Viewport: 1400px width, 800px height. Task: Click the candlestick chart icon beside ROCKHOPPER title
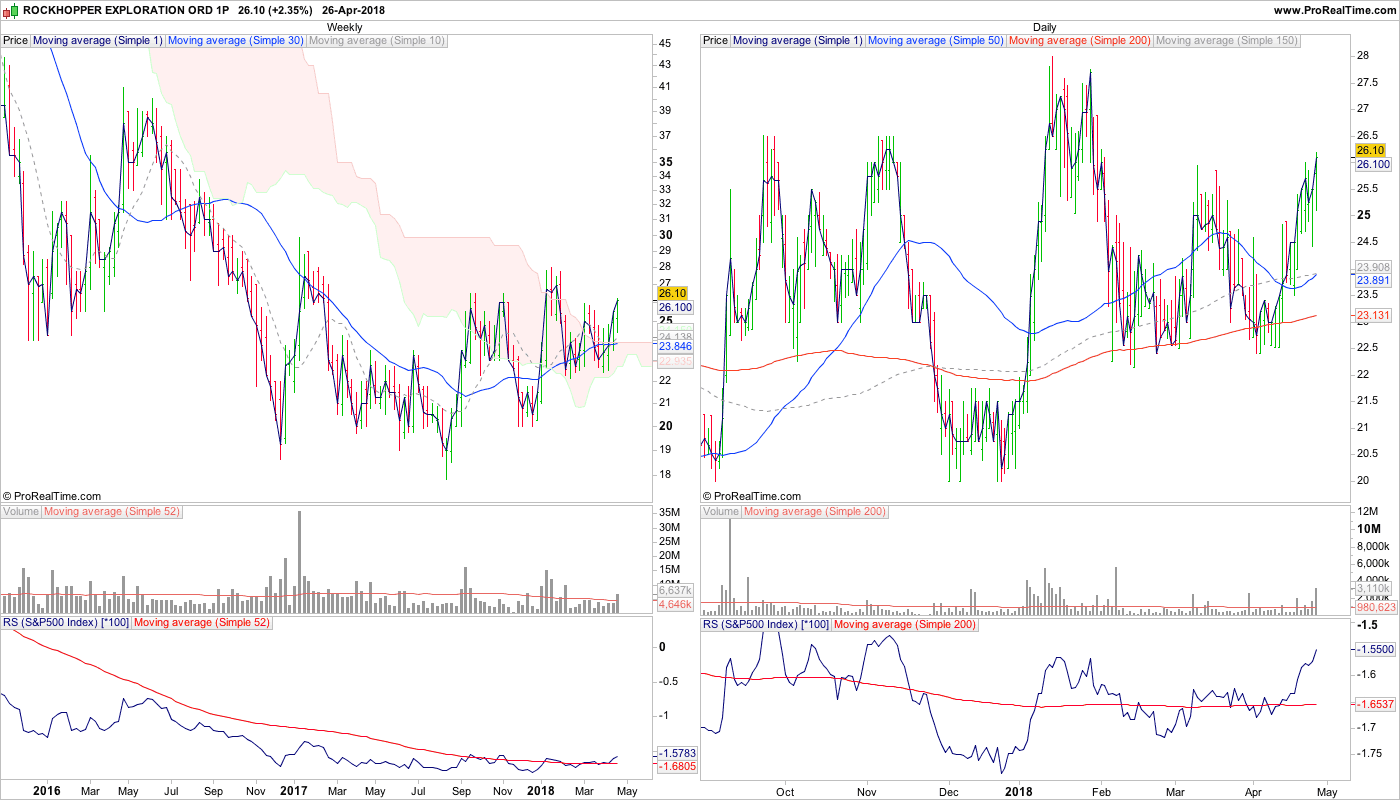point(10,10)
